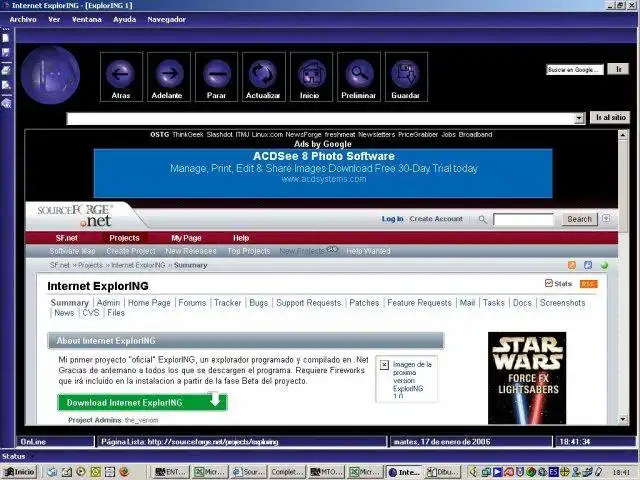This screenshot has height=480, width=640.
Task: Click the Buscar en Google search box
Action: coord(574,69)
